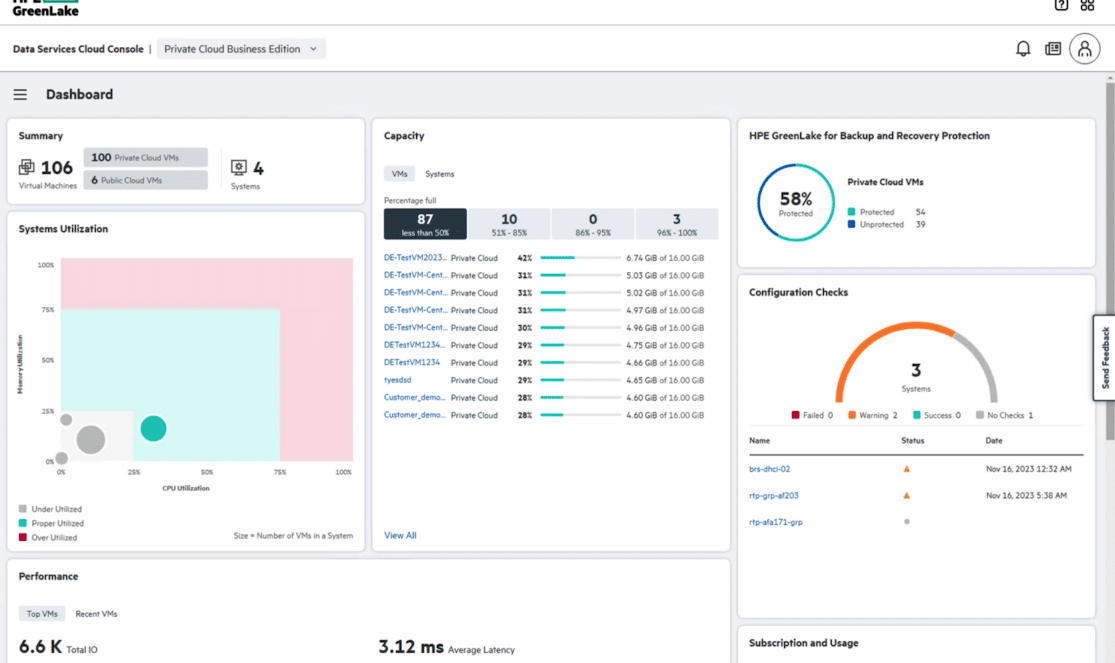The height and width of the screenshot is (663, 1115).
Task: Click the 6 Public Cloud VMs button
Action: tap(146, 180)
